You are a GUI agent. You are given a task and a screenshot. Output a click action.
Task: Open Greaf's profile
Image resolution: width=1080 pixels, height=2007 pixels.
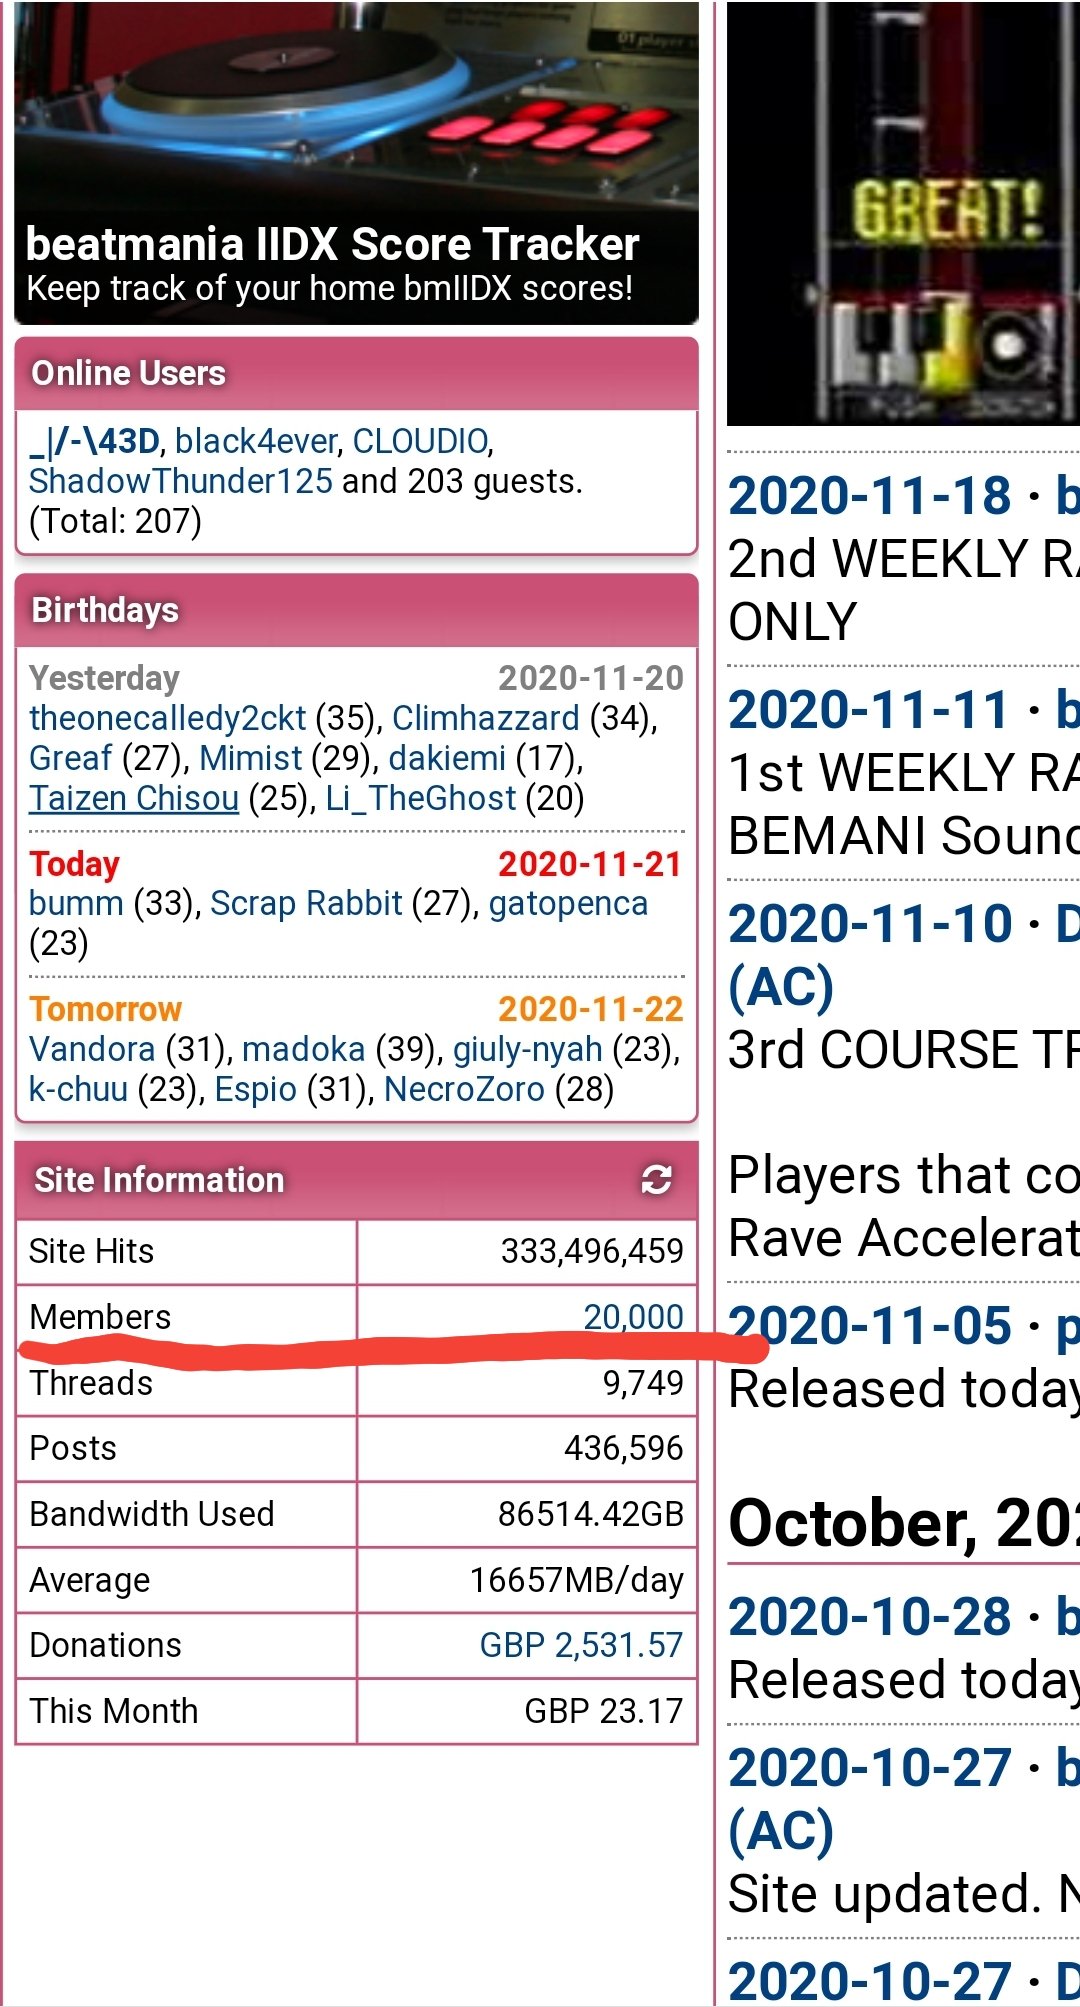tap(70, 758)
